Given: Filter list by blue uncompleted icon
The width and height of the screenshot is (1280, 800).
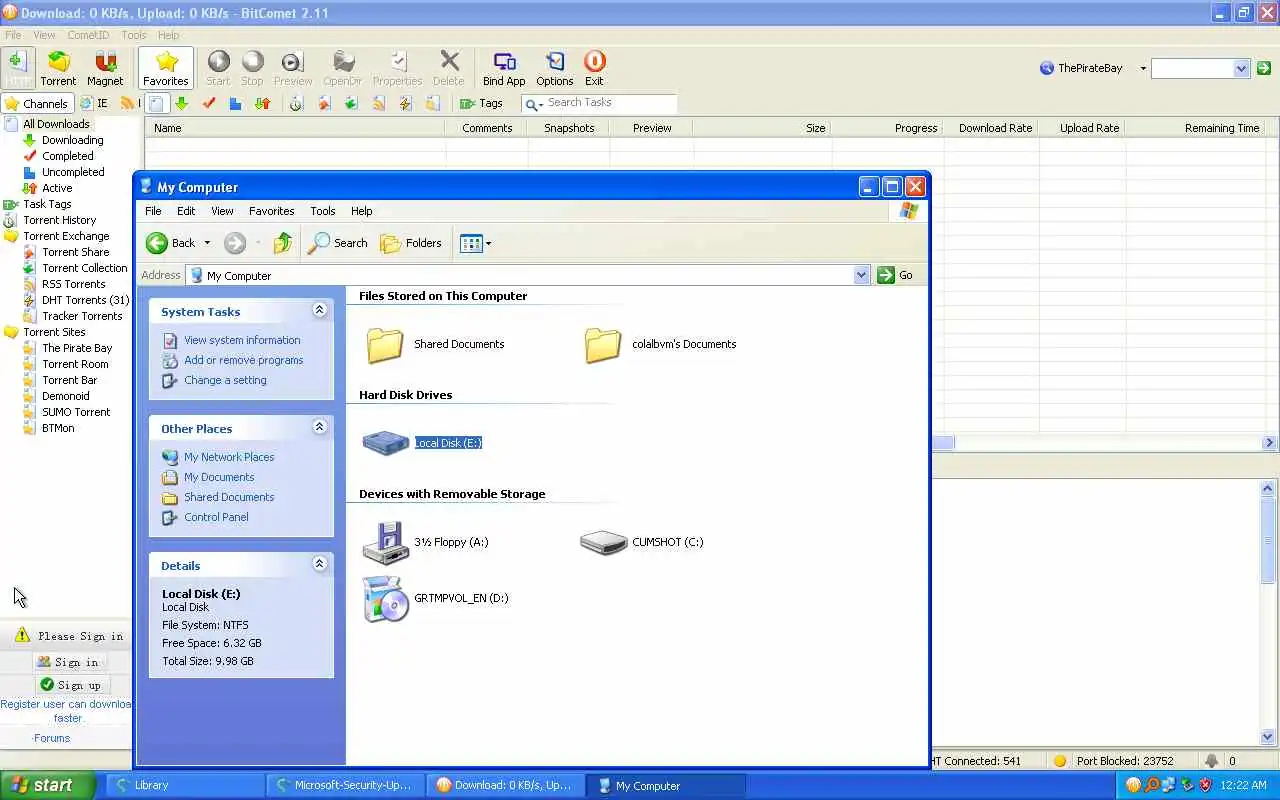Looking at the screenshot, I should [x=235, y=103].
